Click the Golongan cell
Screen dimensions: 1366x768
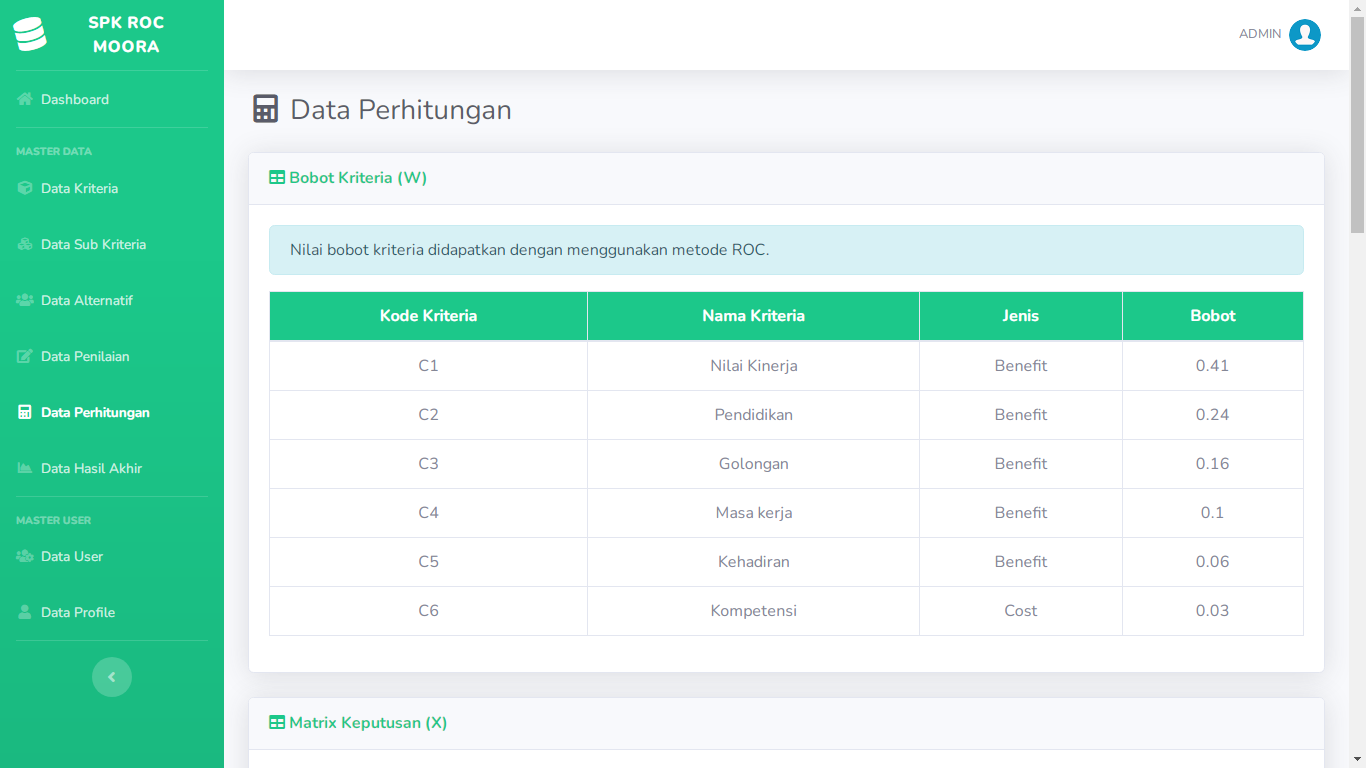753,464
